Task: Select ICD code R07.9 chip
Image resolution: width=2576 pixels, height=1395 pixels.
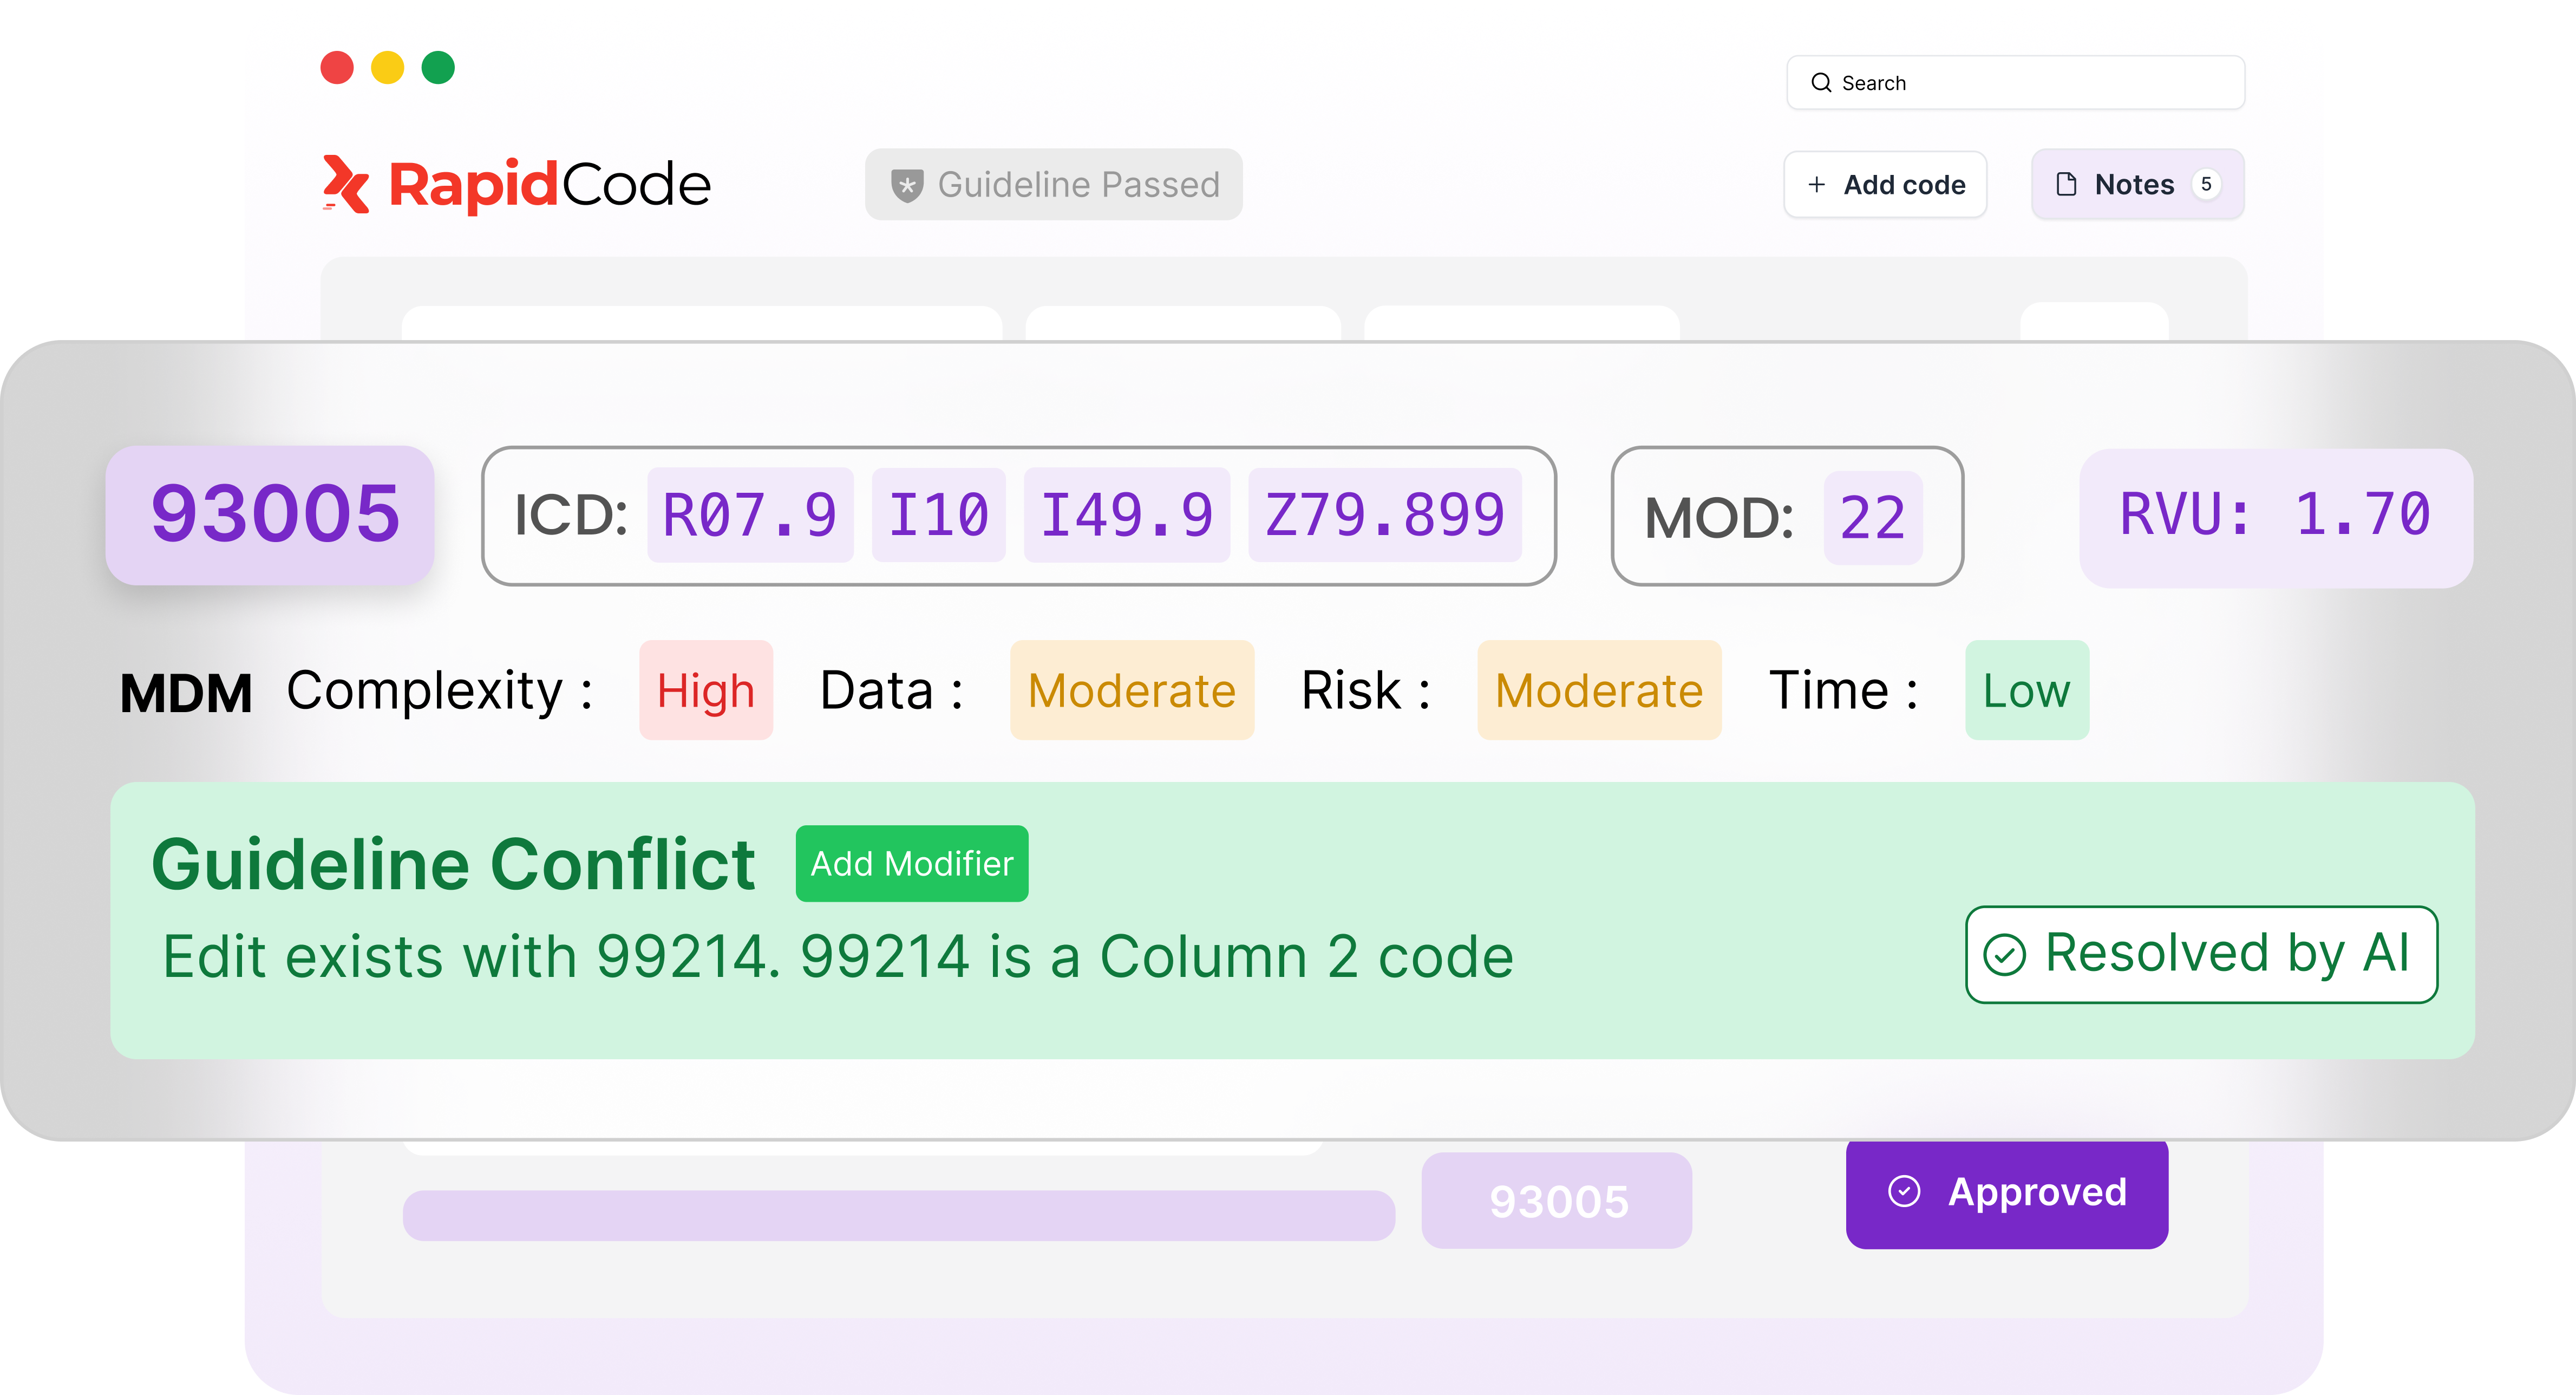Action: coord(750,515)
